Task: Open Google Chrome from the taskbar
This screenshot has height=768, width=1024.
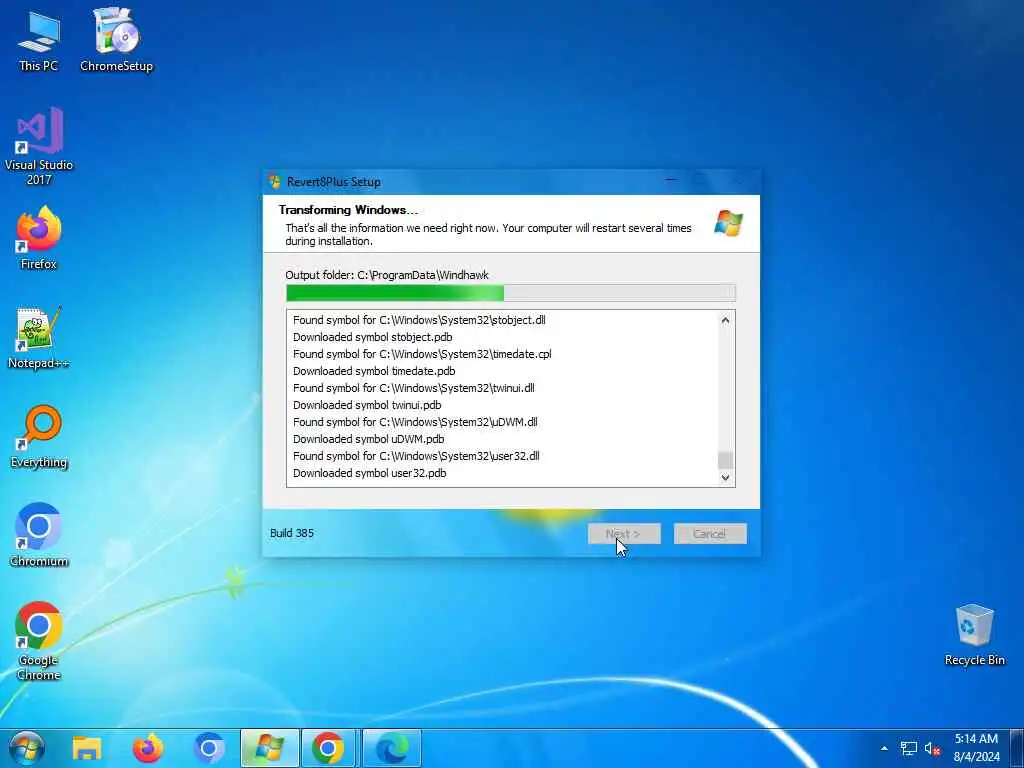Action: coord(328,748)
